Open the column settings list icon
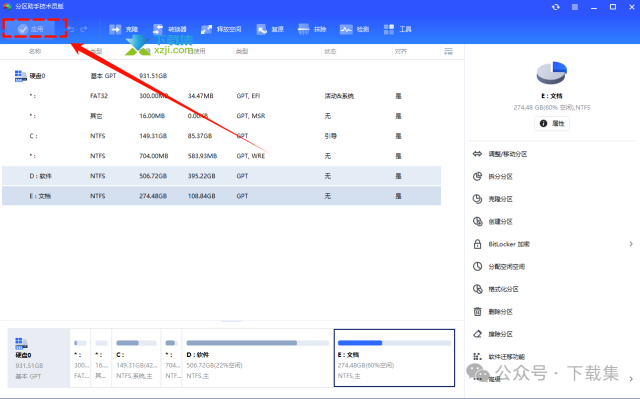640x399 pixels. click(x=449, y=51)
